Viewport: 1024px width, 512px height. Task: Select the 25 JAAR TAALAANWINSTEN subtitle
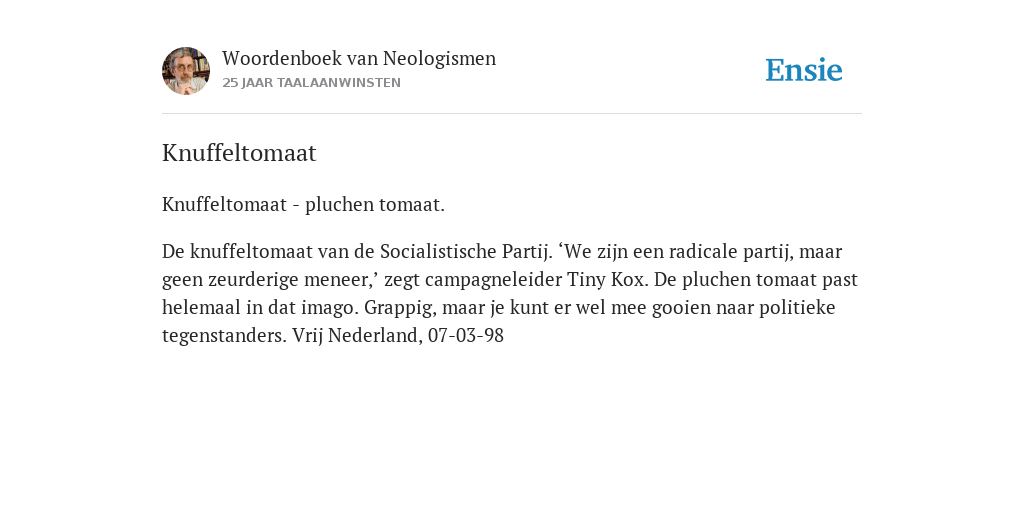click(312, 83)
